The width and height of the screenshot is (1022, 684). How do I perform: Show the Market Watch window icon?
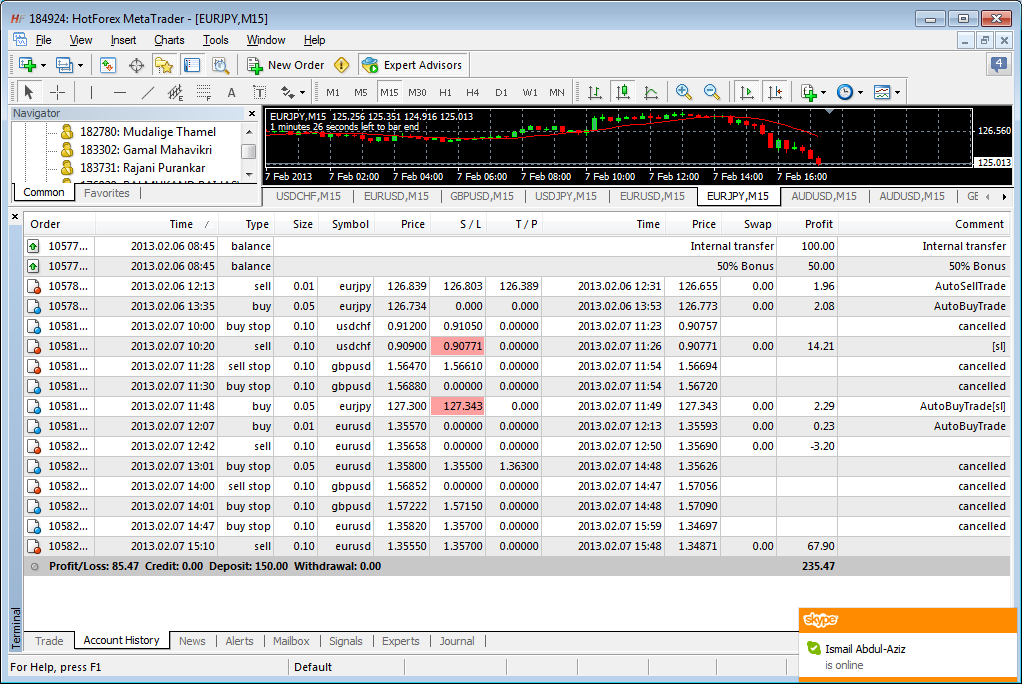pyautogui.click(x=108, y=65)
